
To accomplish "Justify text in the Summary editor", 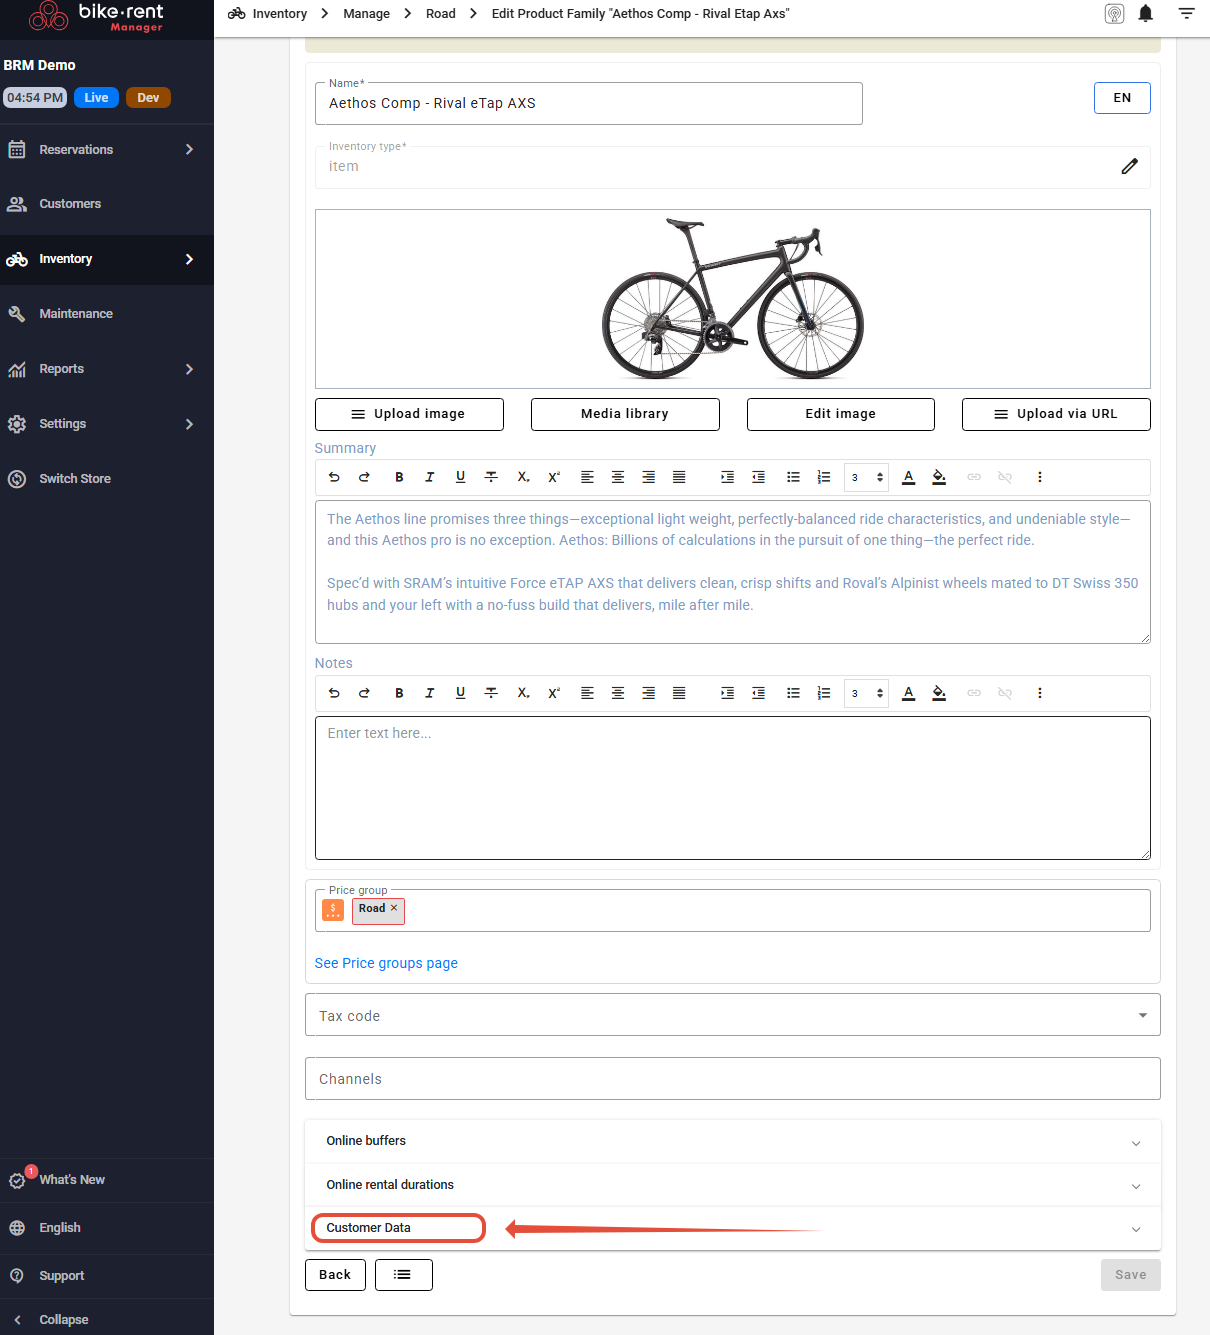I will point(679,477).
